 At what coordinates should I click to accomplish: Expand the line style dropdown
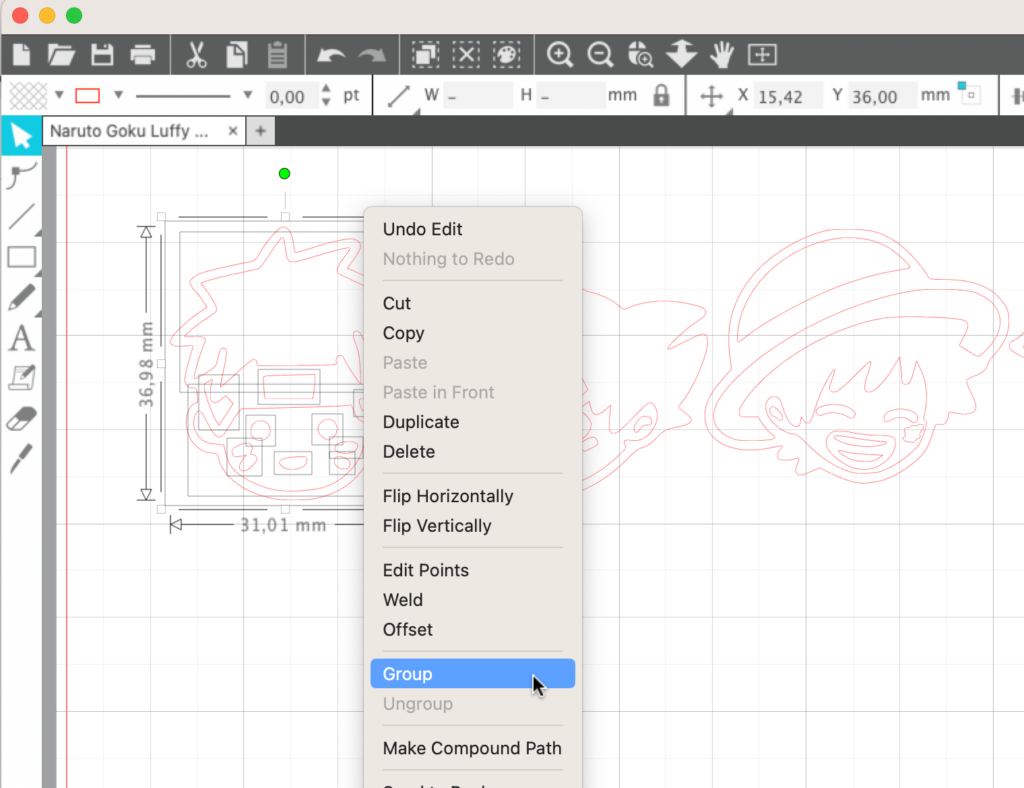[248, 96]
